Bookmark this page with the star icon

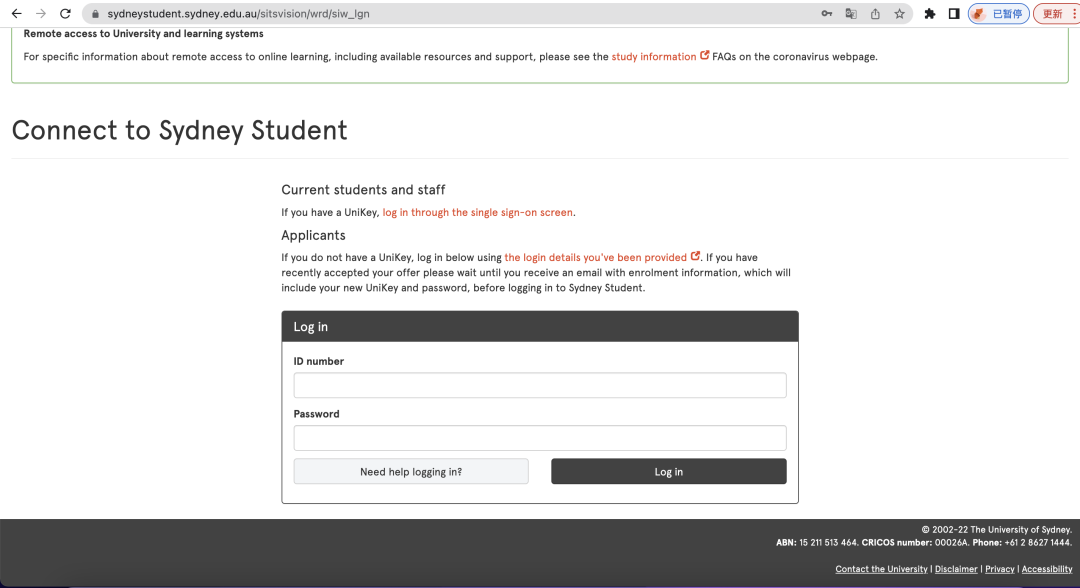point(899,14)
